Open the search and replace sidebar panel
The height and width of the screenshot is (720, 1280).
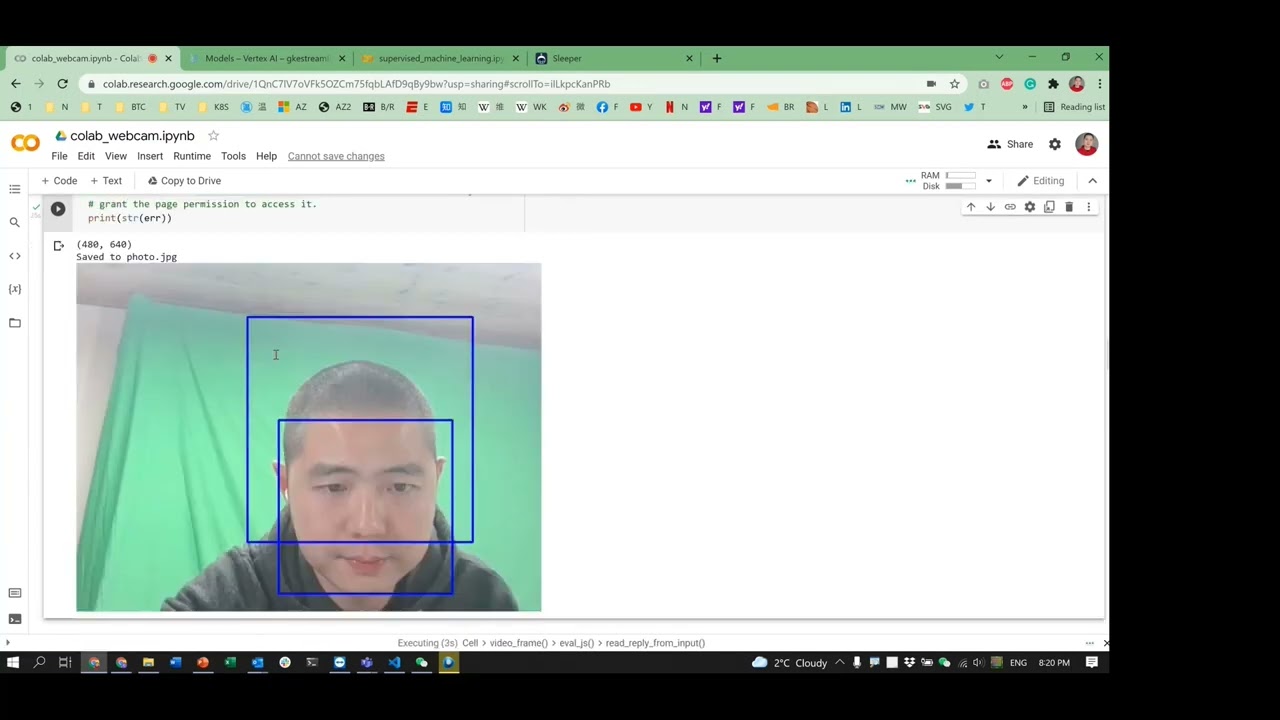15,222
